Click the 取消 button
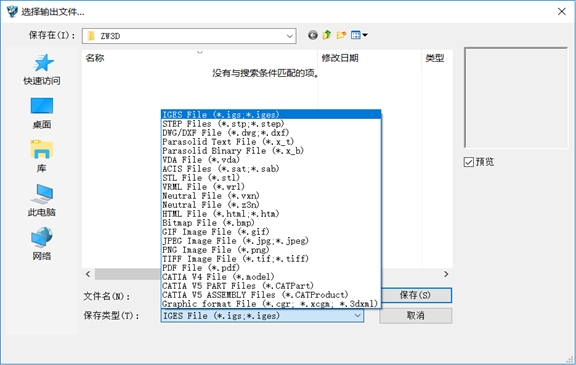576x365 pixels. coord(415,316)
